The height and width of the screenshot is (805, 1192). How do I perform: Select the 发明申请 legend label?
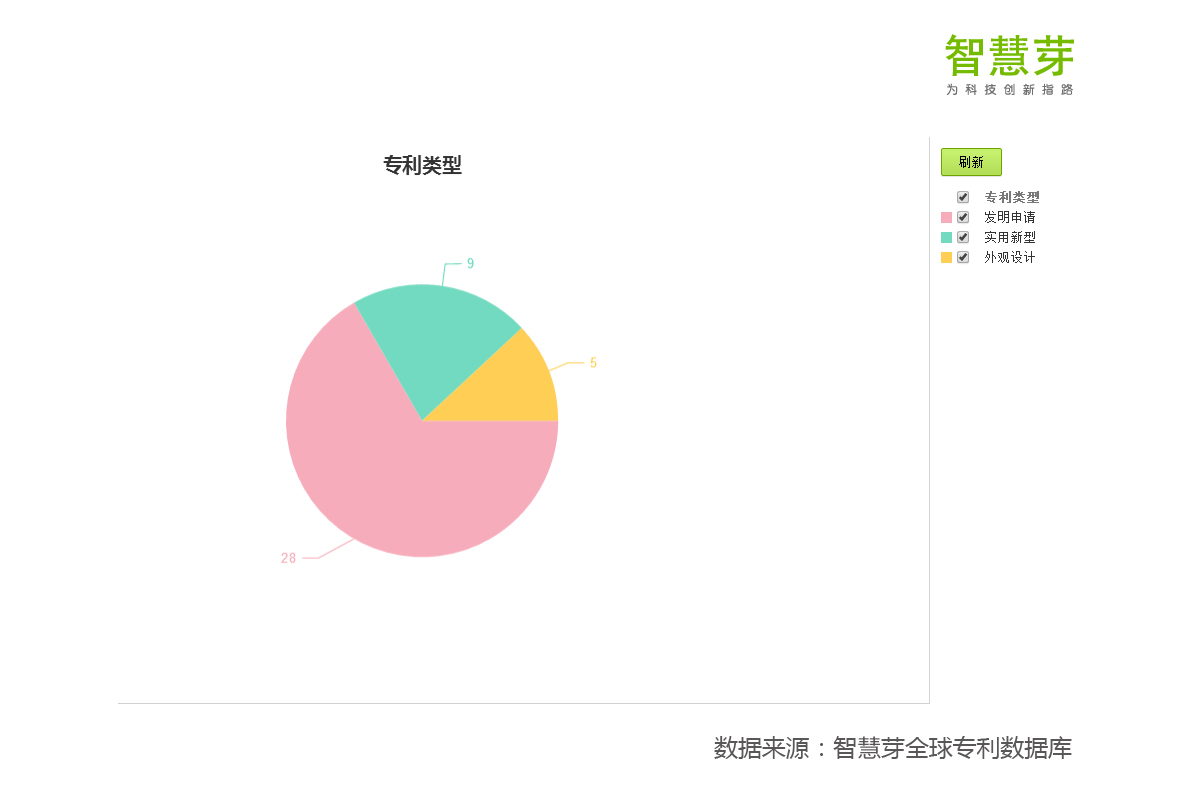click(1009, 217)
